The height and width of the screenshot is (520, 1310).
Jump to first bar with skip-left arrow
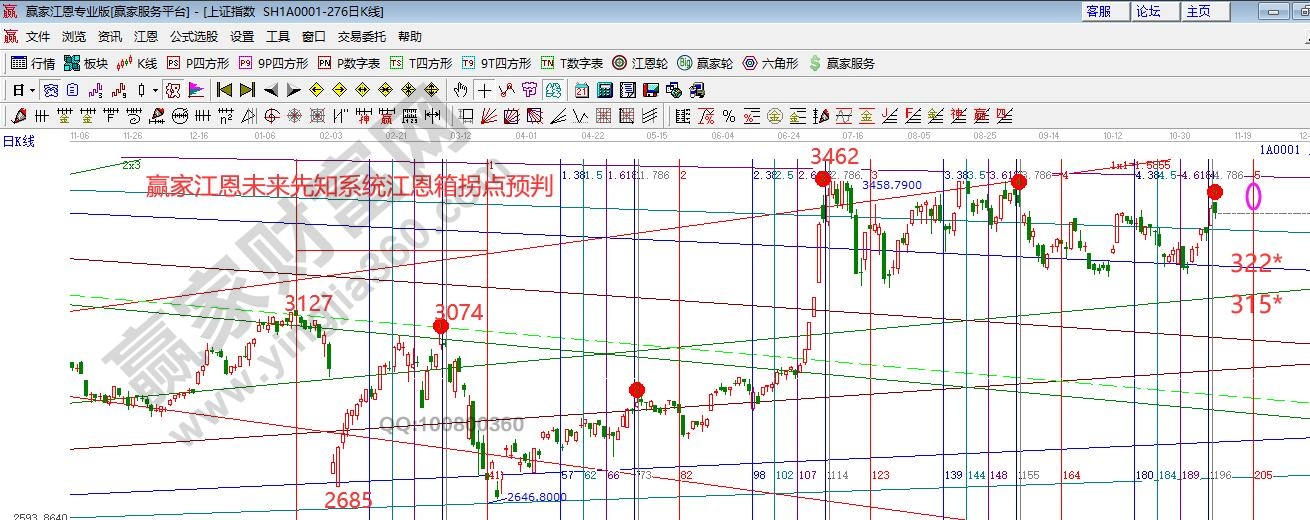coord(224,90)
